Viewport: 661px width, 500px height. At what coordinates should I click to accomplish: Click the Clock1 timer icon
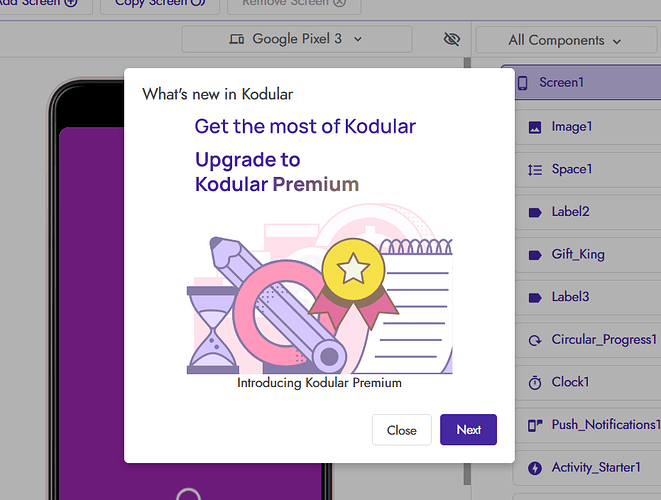[535, 382]
